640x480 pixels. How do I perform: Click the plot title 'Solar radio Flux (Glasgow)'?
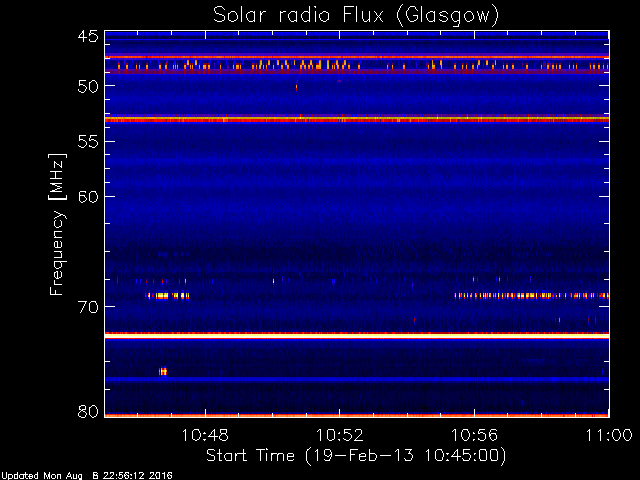[x=356, y=16]
